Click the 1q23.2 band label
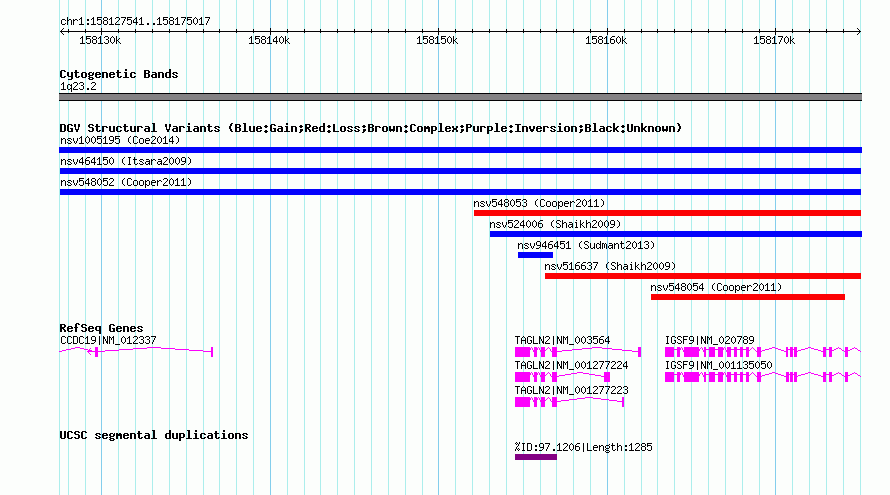Image resolution: width=890 pixels, height=495 pixels. (x=78, y=86)
